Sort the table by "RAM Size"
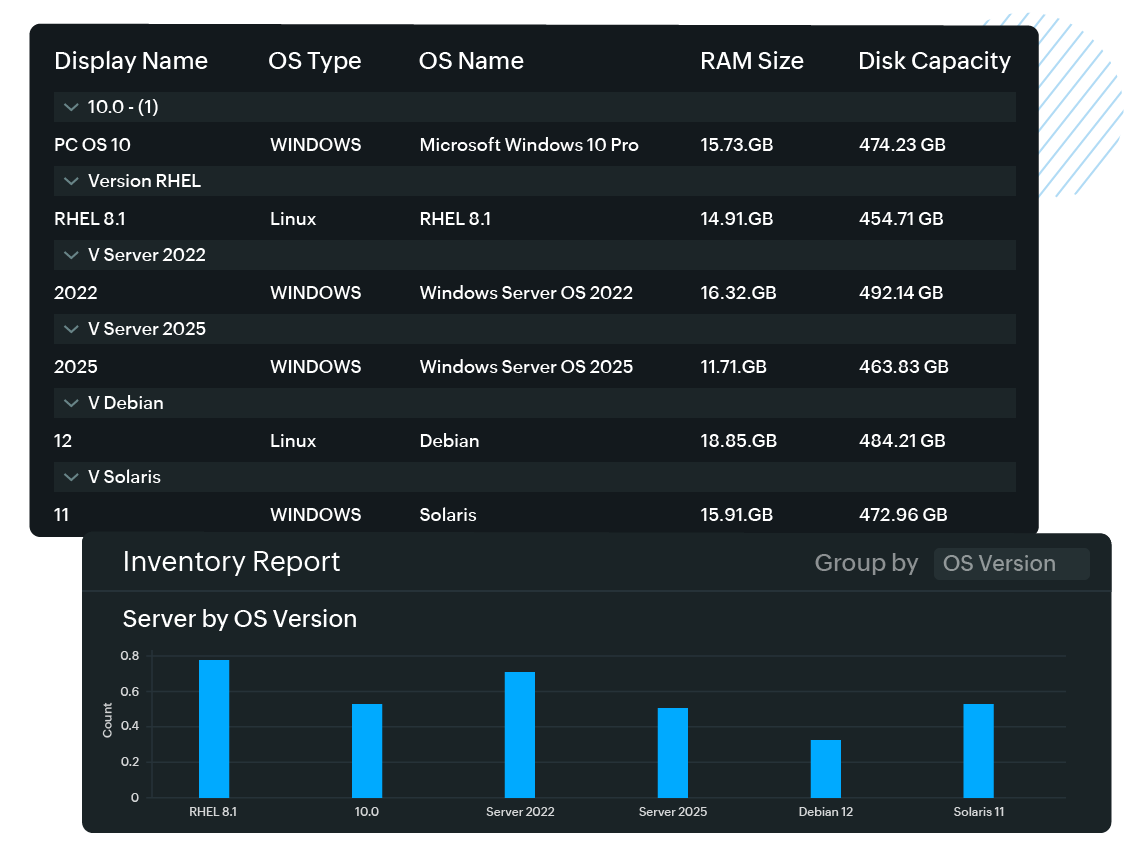1140x864 pixels. point(752,61)
